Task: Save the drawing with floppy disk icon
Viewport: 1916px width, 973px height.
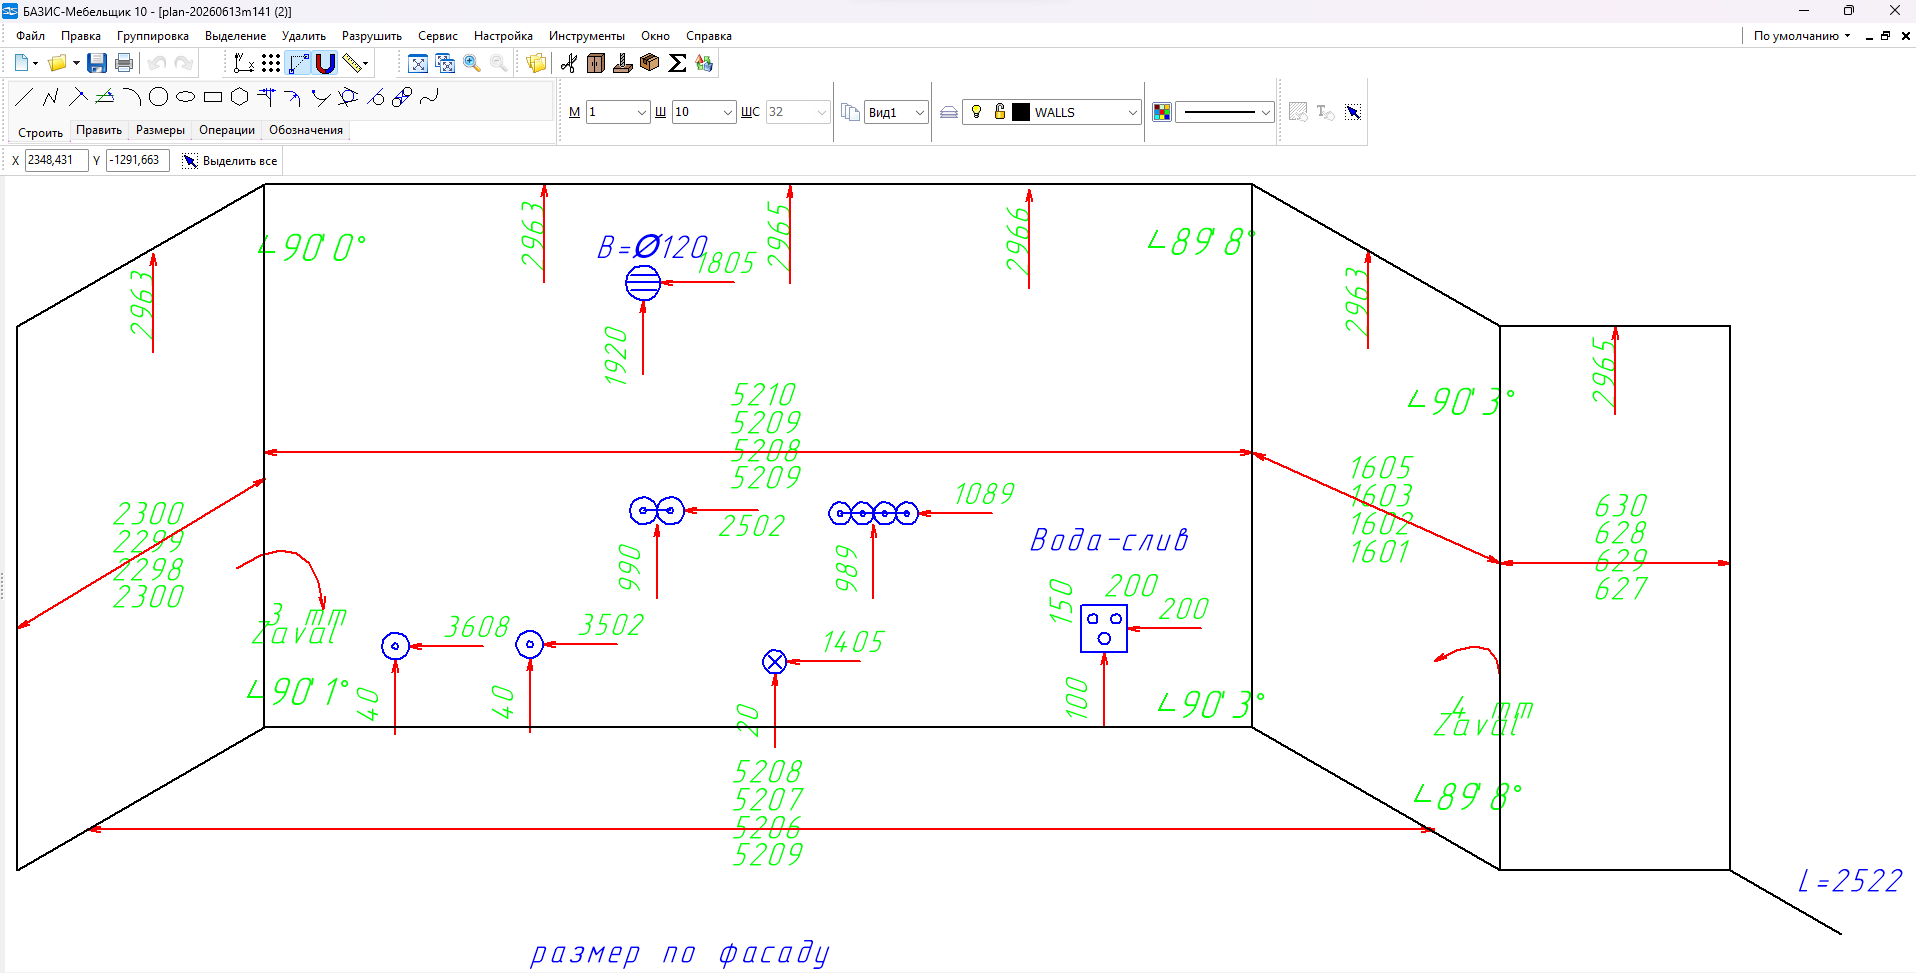Action: [x=97, y=63]
